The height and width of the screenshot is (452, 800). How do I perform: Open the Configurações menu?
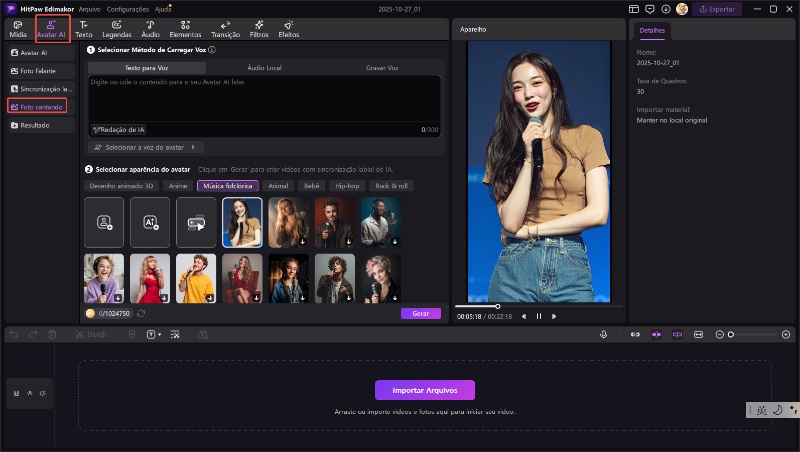[x=128, y=8]
